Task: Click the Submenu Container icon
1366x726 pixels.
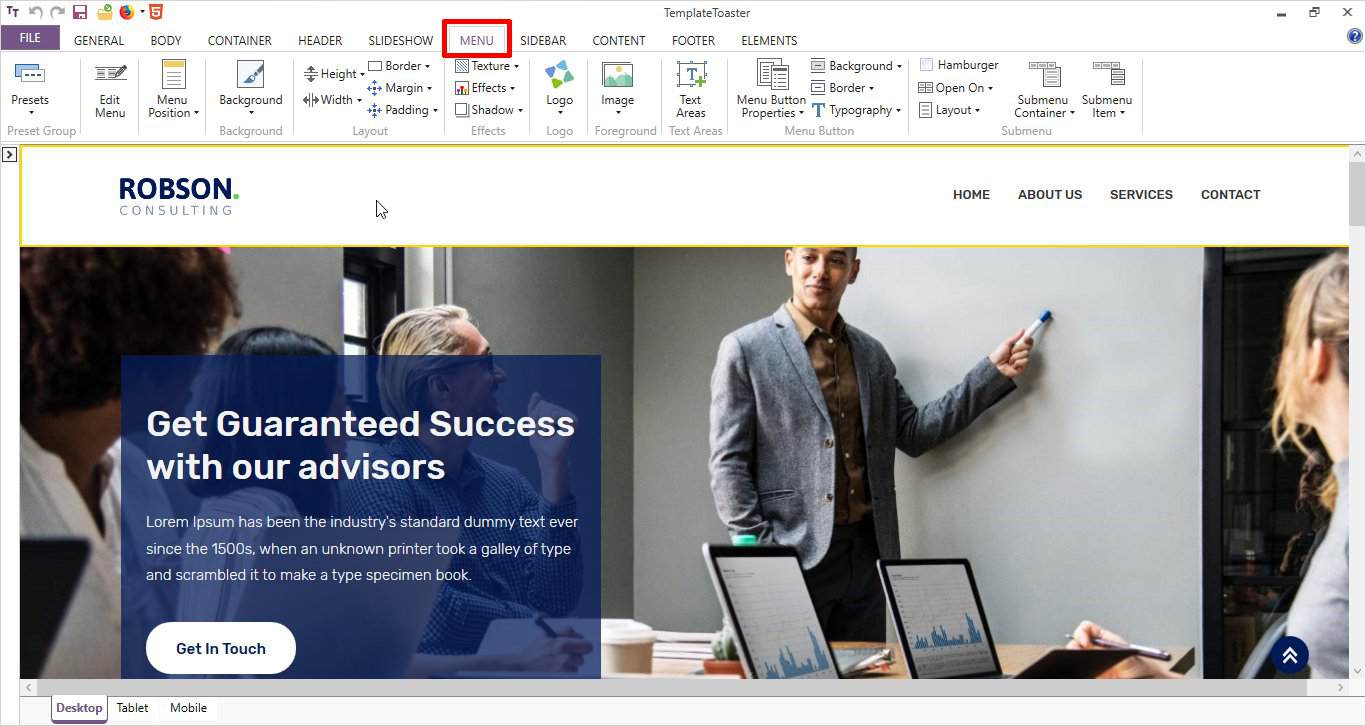Action: [x=1044, y=75]
